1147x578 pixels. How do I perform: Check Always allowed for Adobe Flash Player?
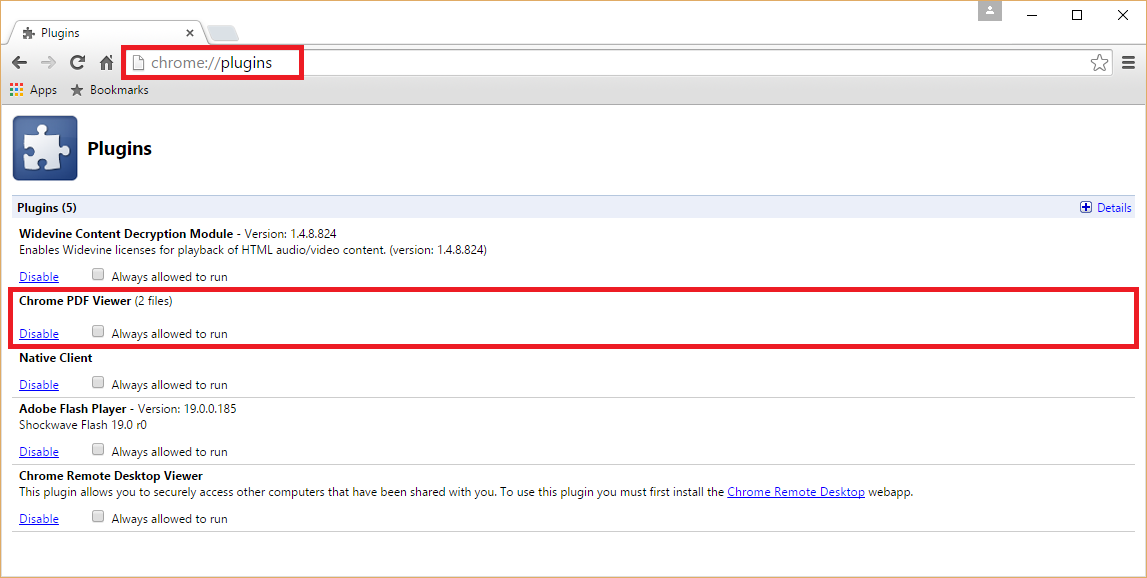click(98, 451)
